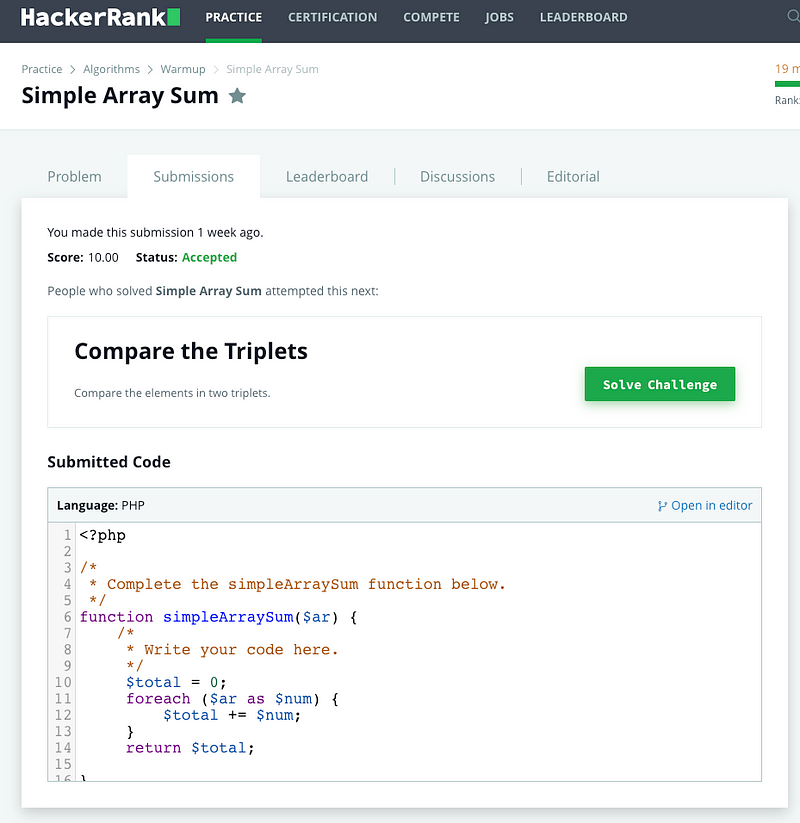The image size is (800, 823).
Task: Navigate to Algorithms via the breadcrumb
Action: (111, 69)
